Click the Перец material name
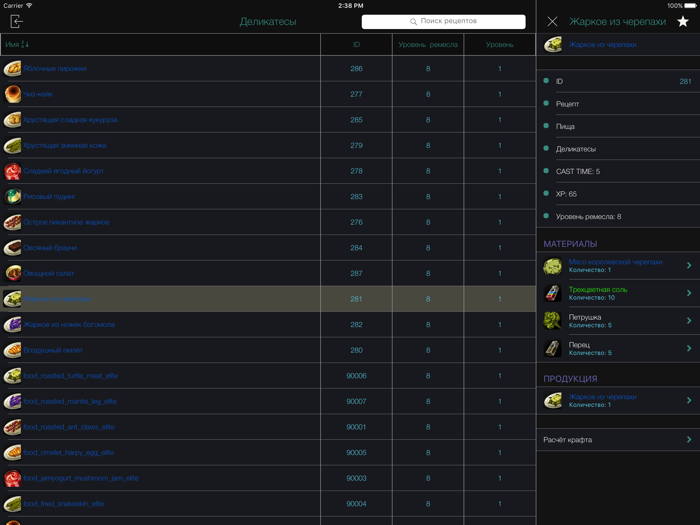 coord(579,345)
